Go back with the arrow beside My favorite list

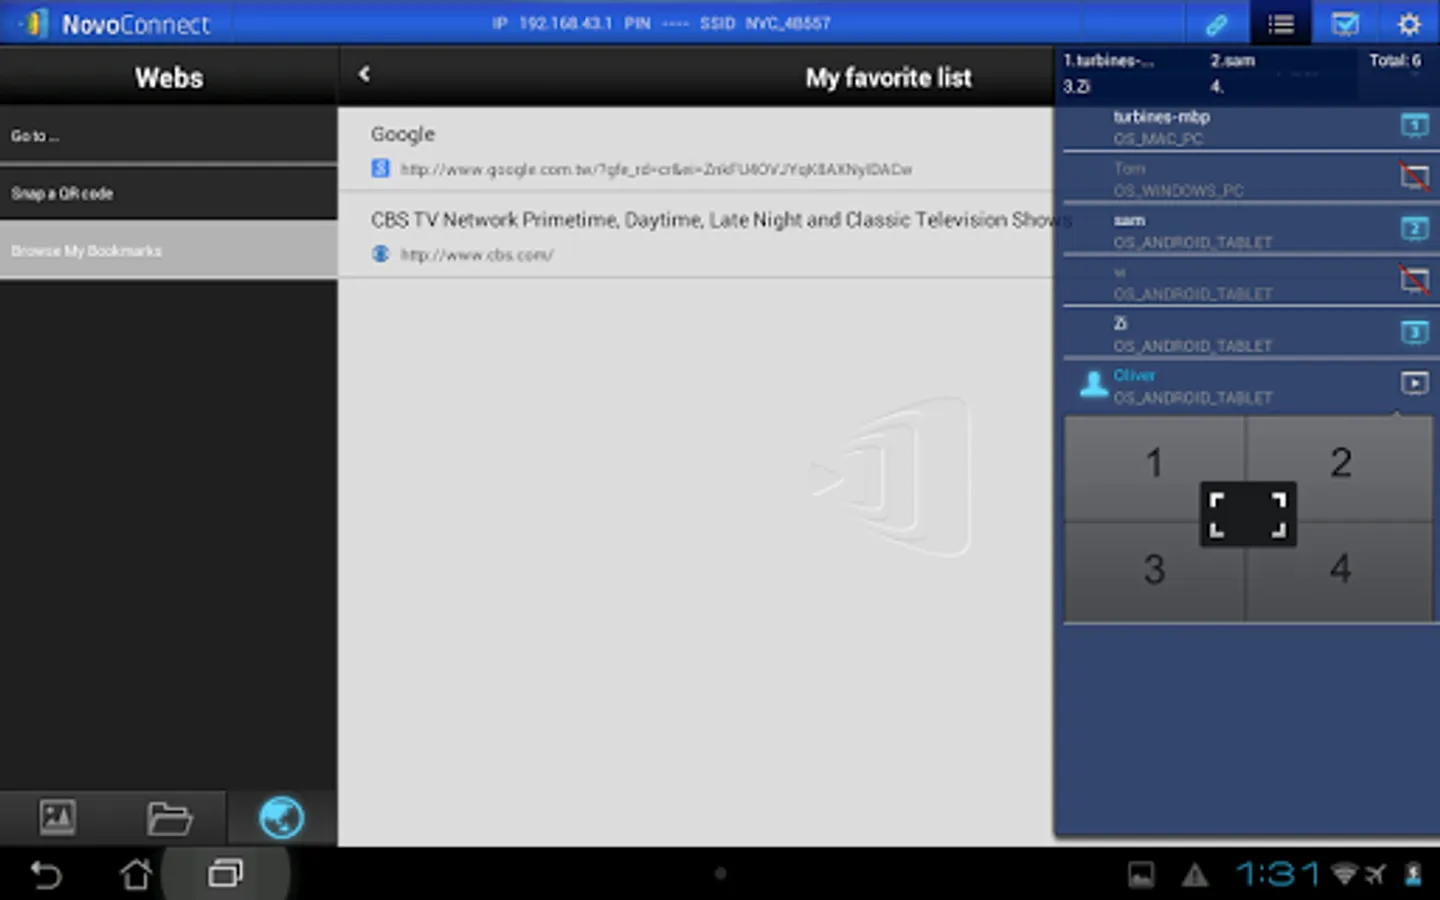tap(364, 74)
